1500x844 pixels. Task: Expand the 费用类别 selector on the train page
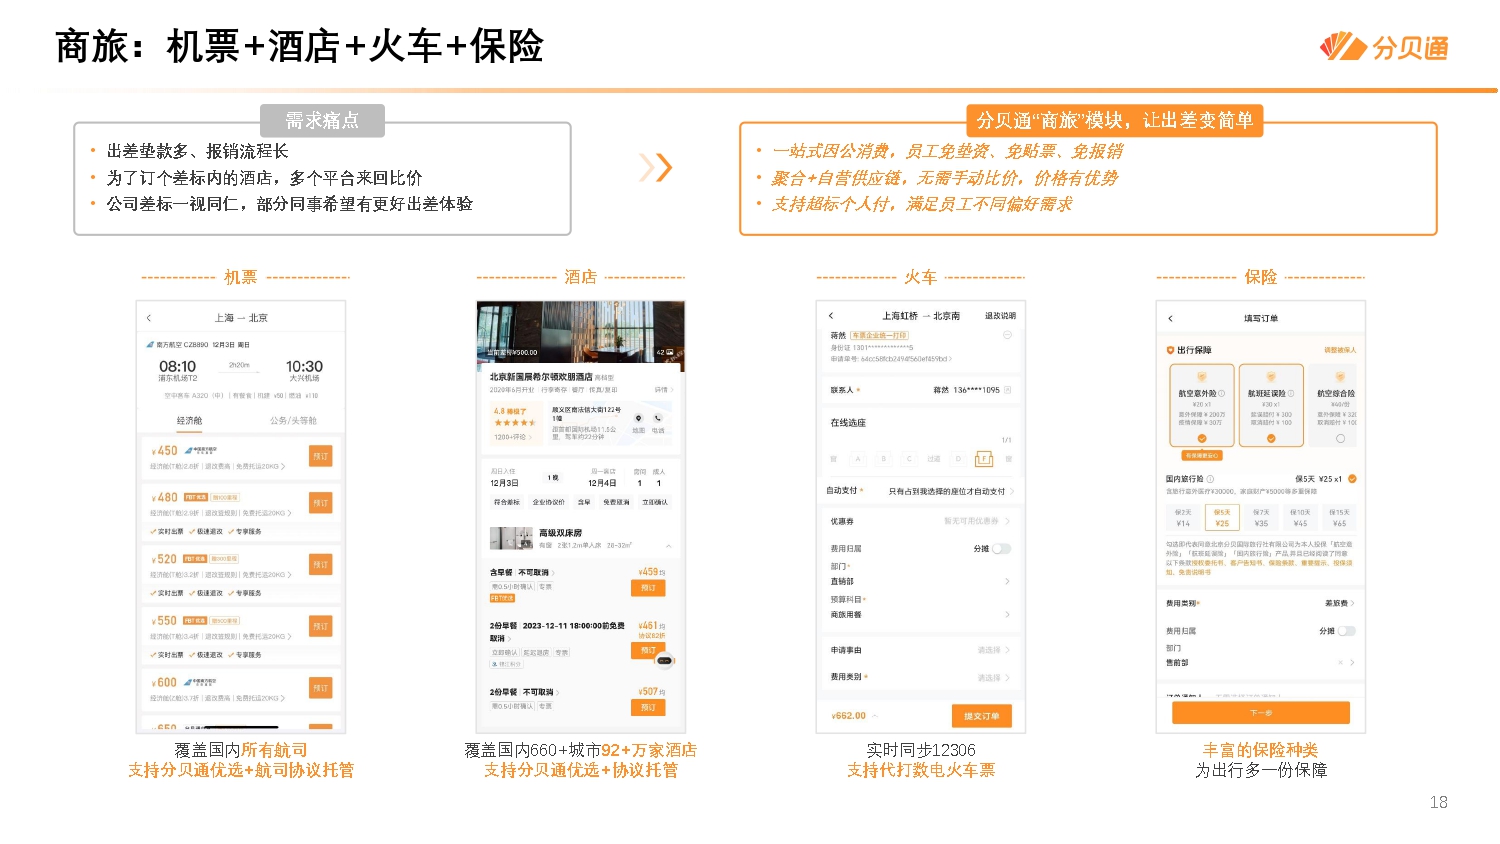click(x=1009, y=677)
